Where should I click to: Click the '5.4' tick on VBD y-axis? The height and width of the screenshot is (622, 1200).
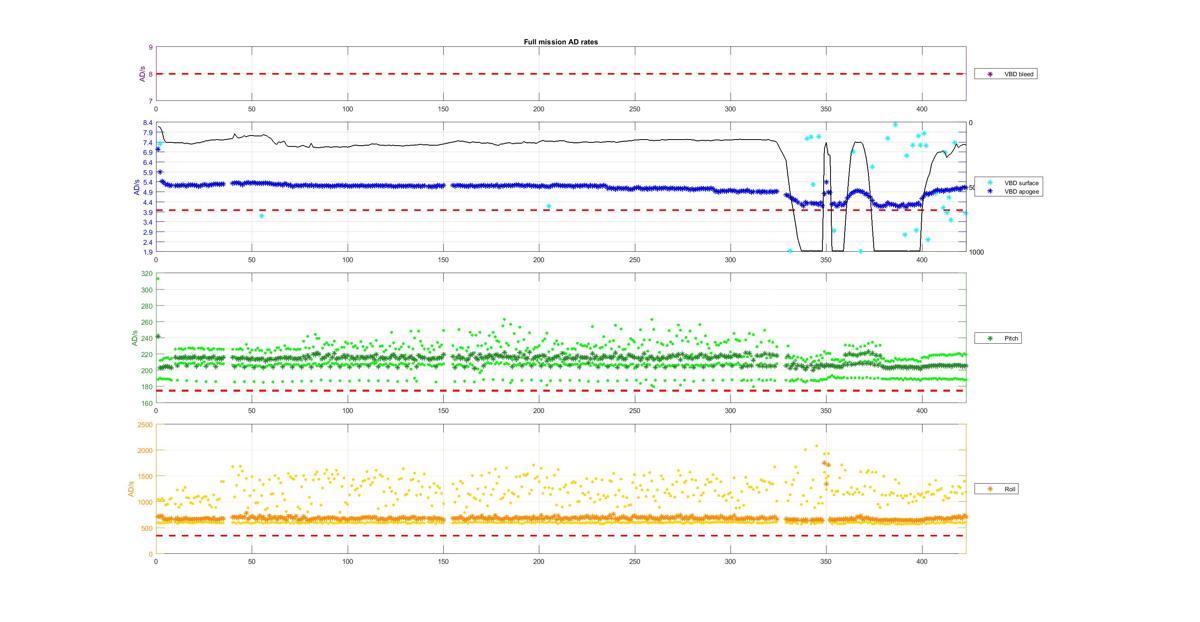point(149,182)
